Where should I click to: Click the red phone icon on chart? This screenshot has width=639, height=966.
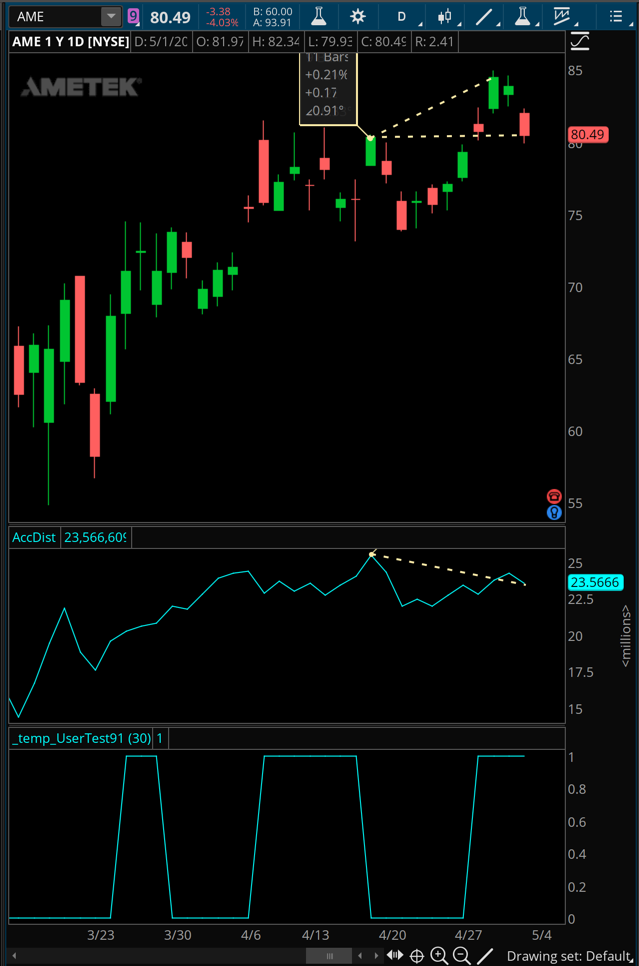554,497
